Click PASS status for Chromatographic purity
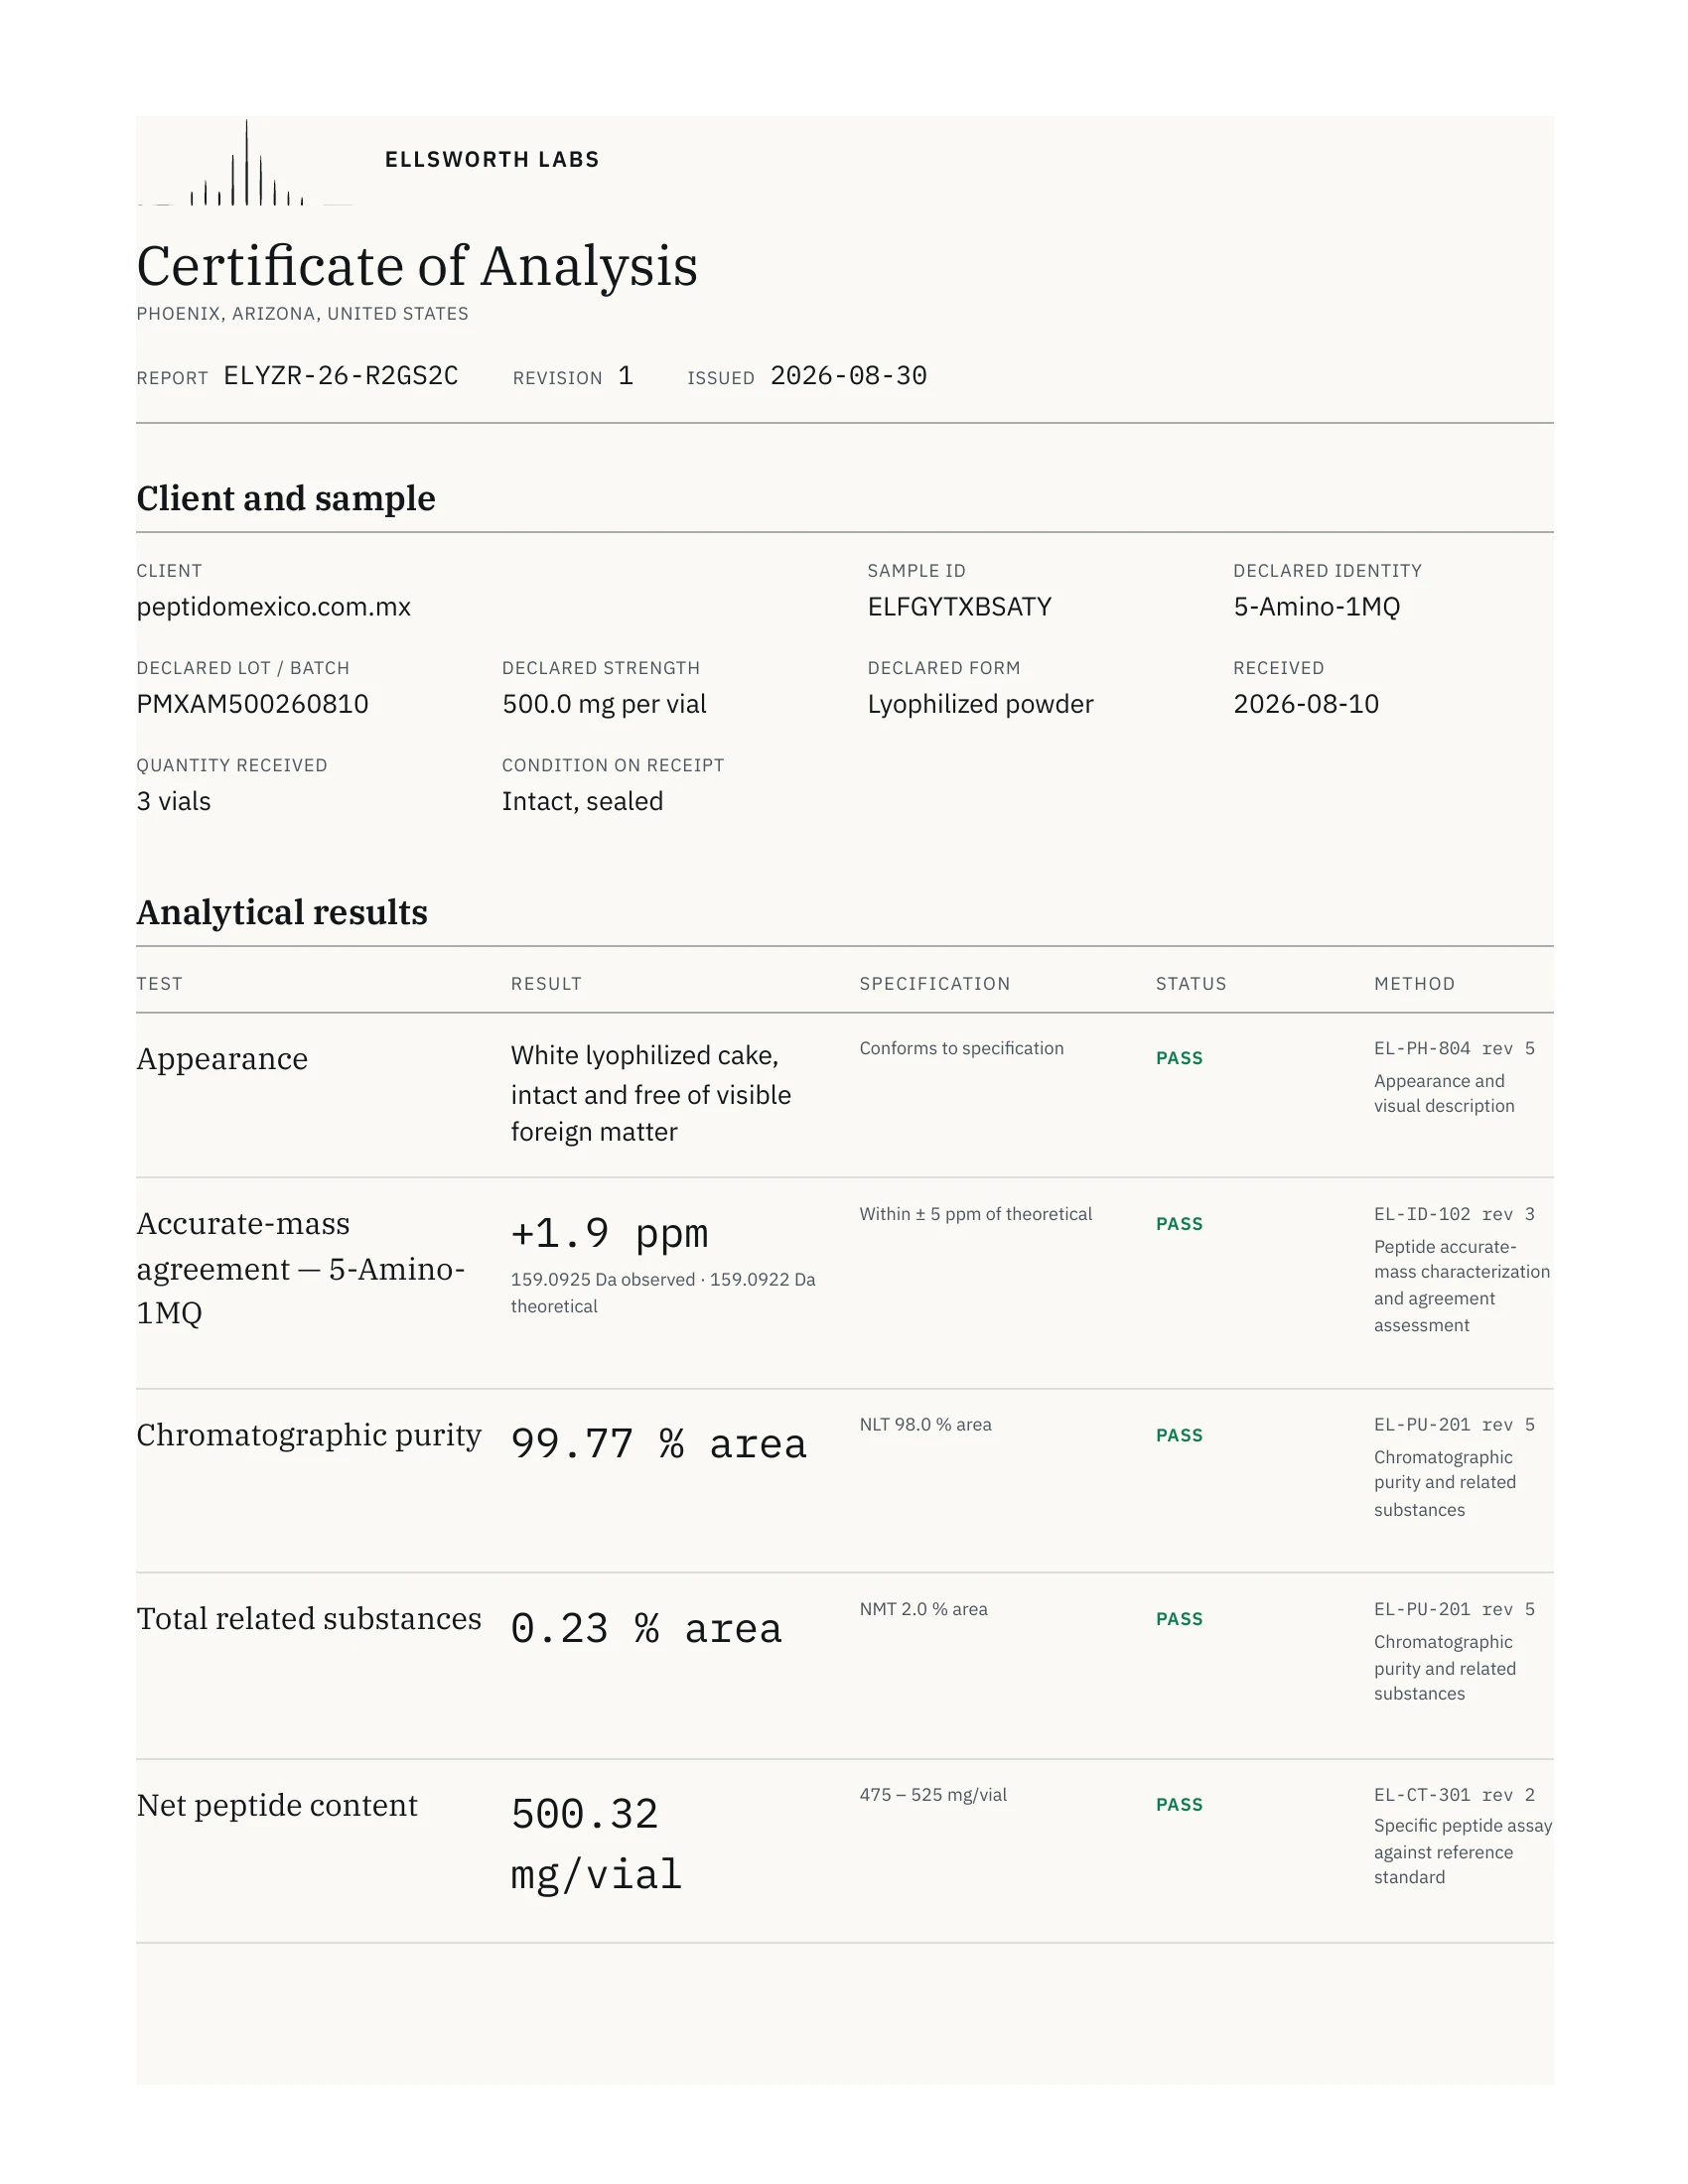1688x2184 pixels. tap(1180, 1435)
